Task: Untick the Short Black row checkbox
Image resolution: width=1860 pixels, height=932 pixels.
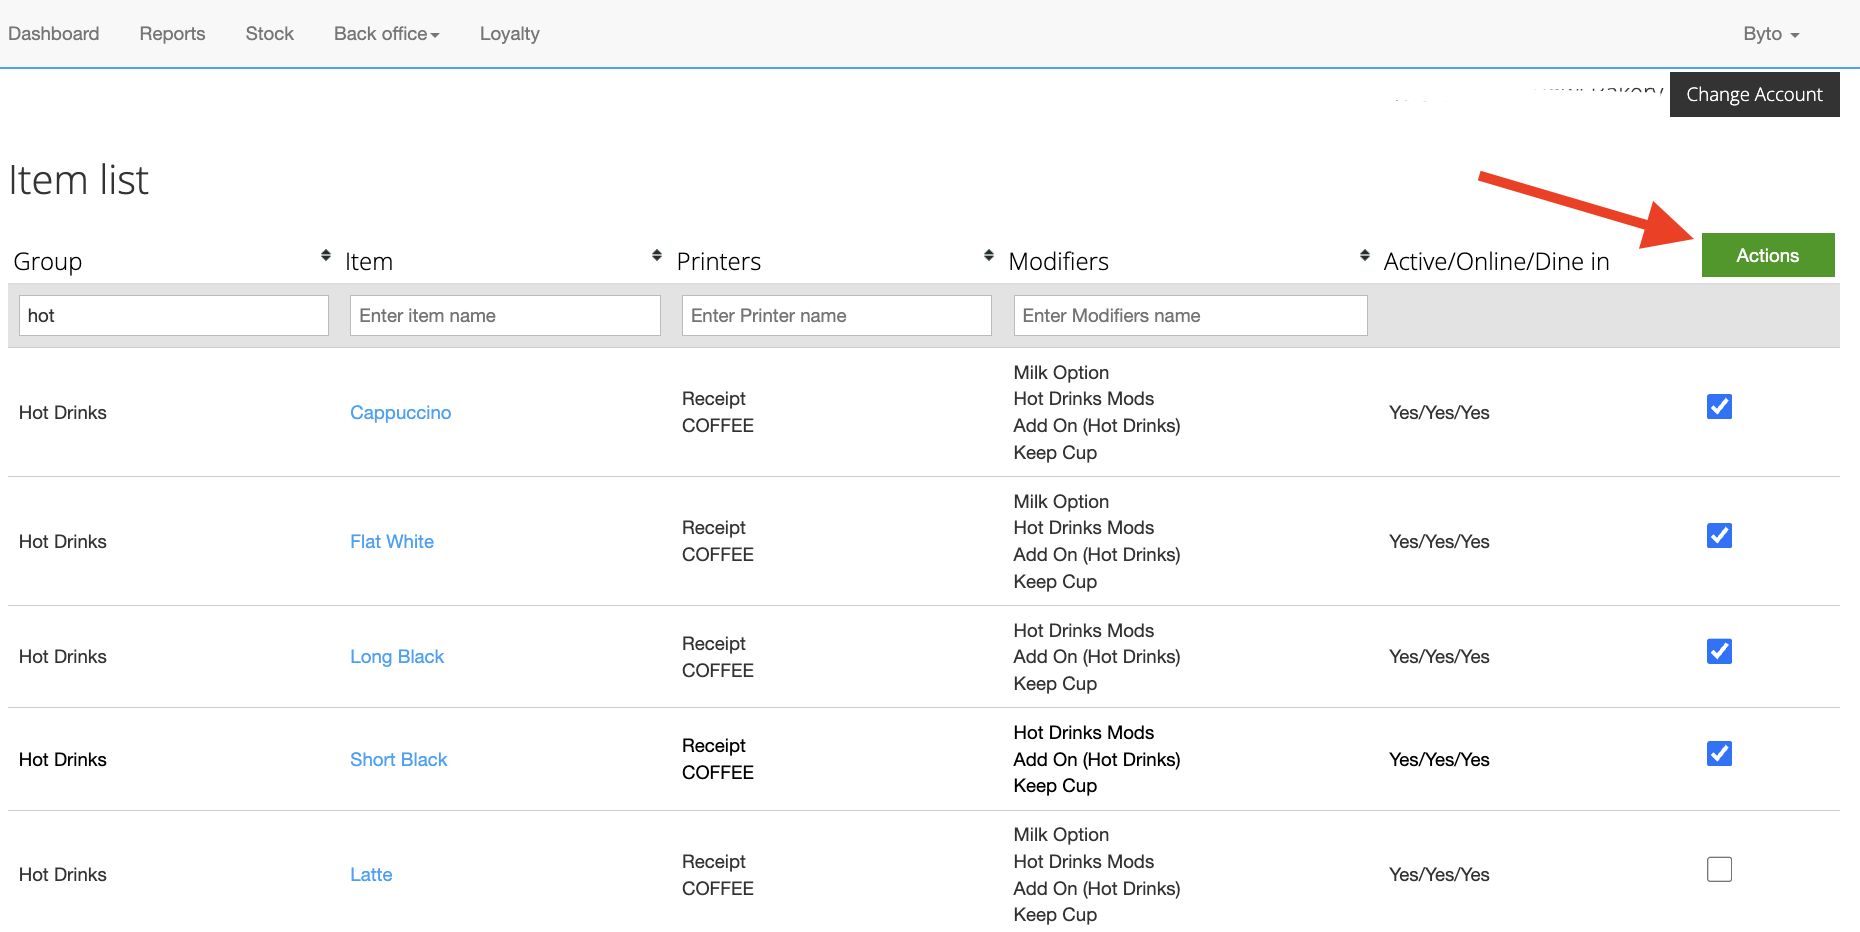Action: pos(1719,754)
